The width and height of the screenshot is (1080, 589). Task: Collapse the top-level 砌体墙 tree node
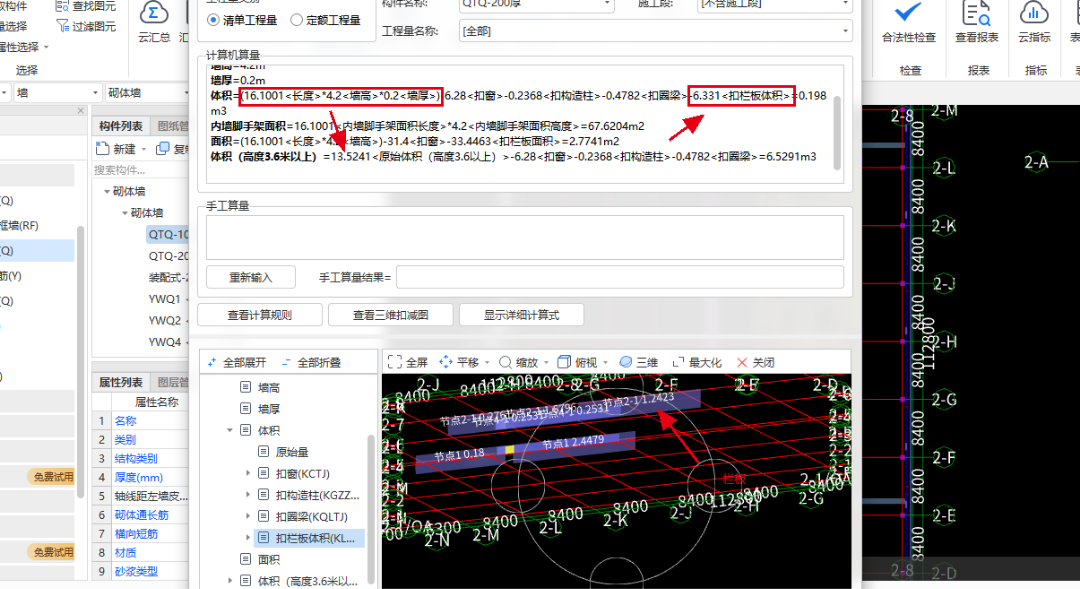(107, 191)
